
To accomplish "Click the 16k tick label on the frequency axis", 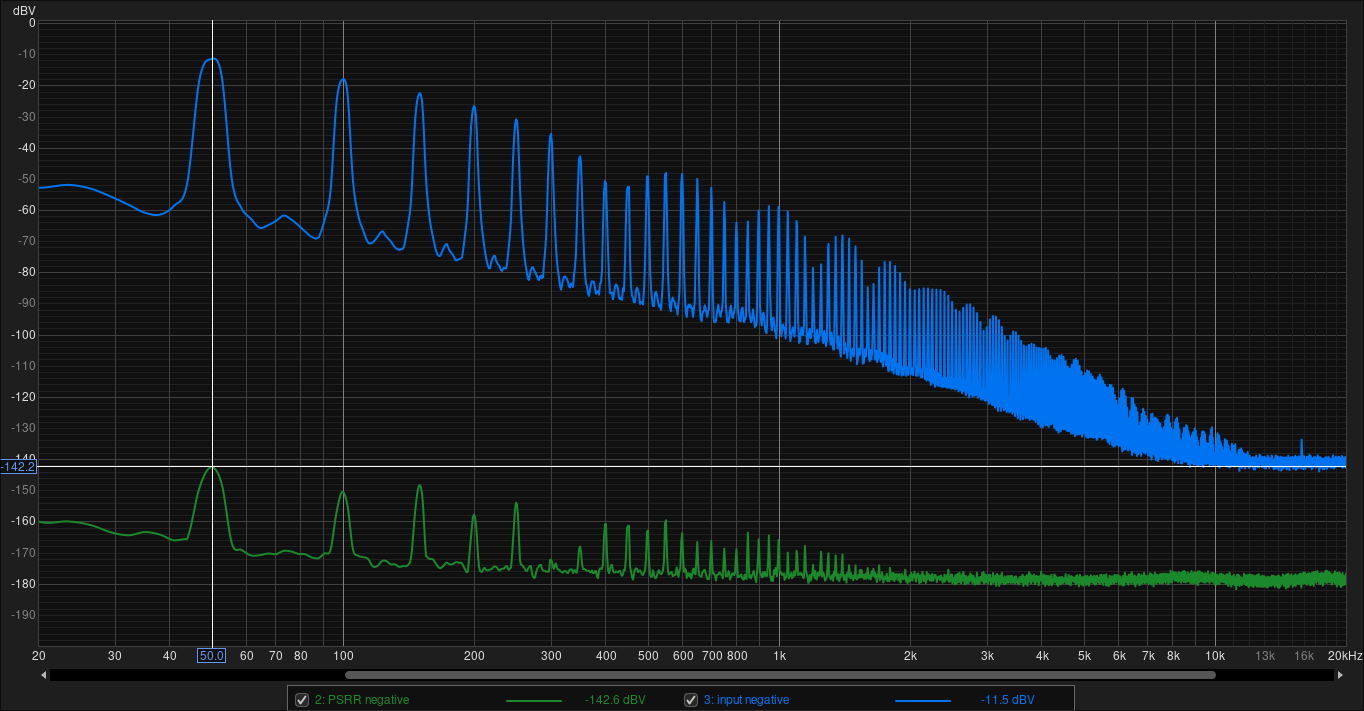I will click(x=1304, y=656).
